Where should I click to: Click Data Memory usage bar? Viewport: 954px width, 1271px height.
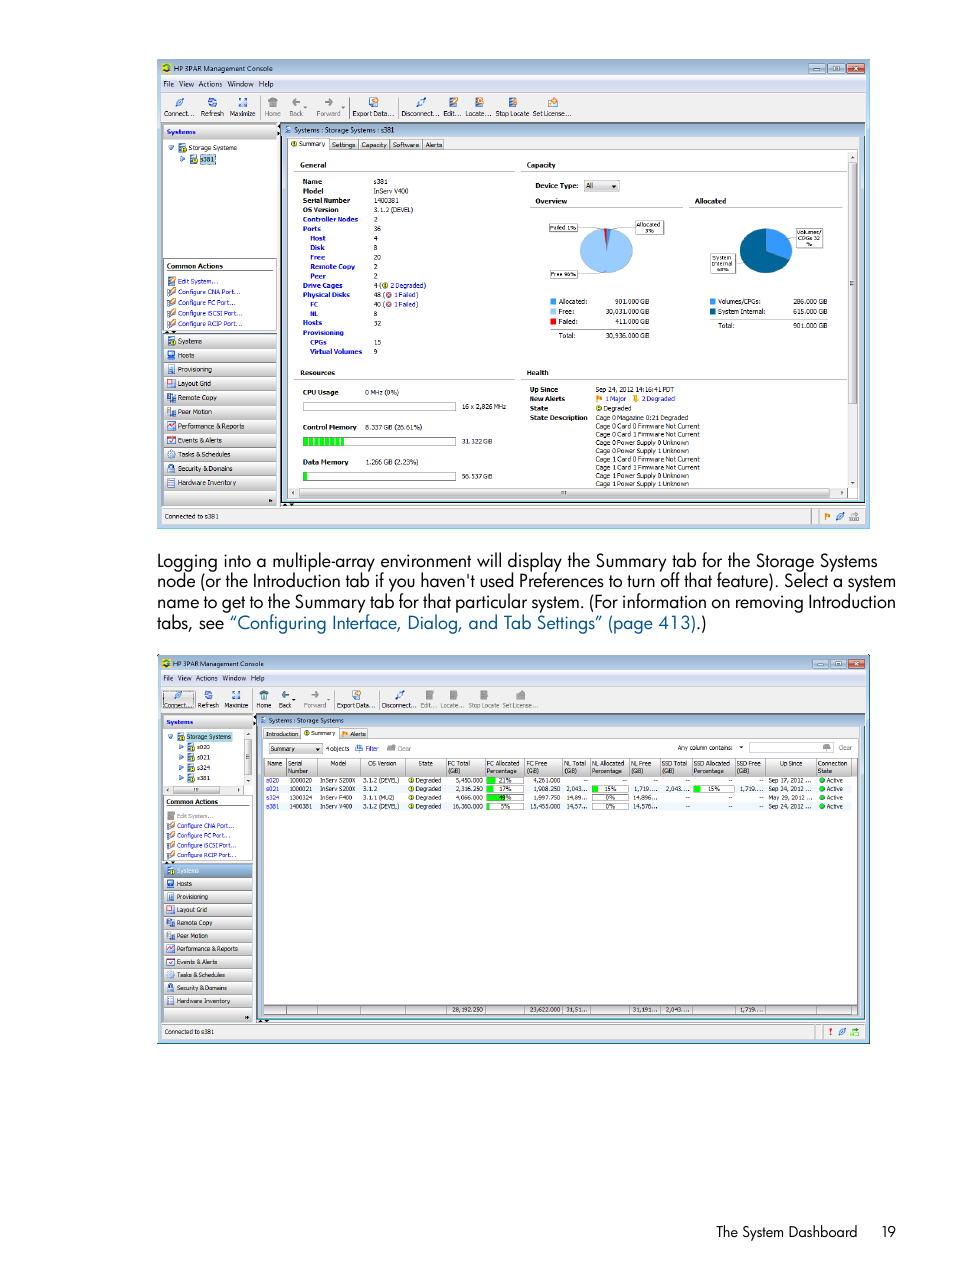click(381, 476)
